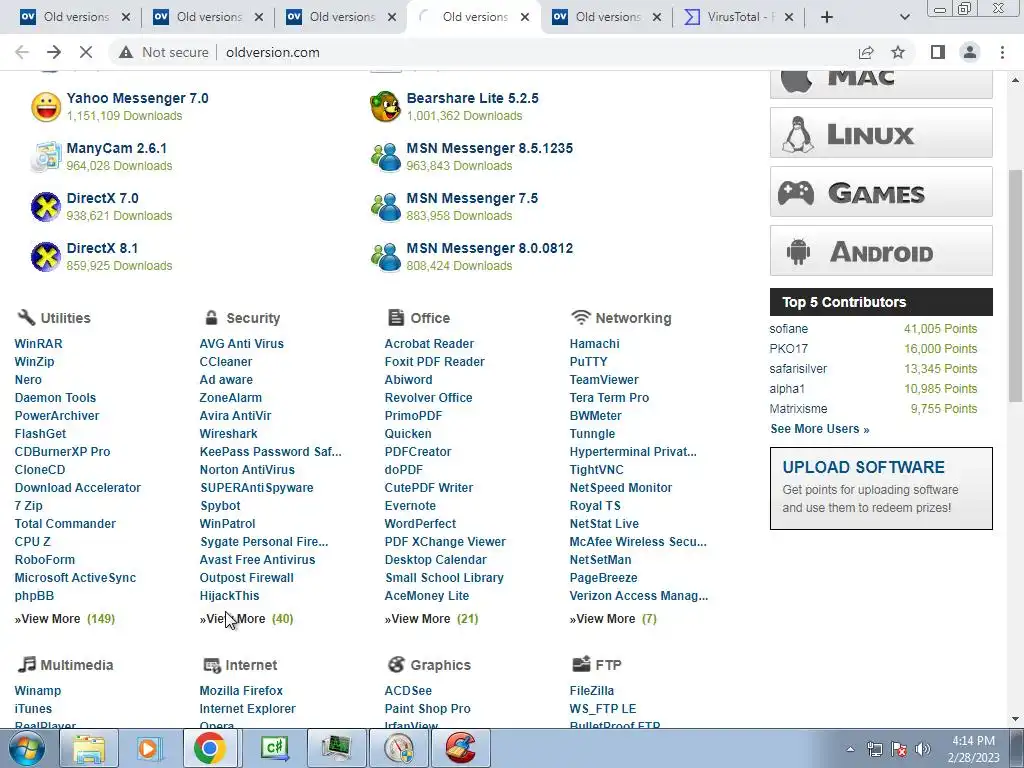The image size is (1024, 768).
Task: Click the page vertical scrollbar thumb
Action: (1016, 286)
